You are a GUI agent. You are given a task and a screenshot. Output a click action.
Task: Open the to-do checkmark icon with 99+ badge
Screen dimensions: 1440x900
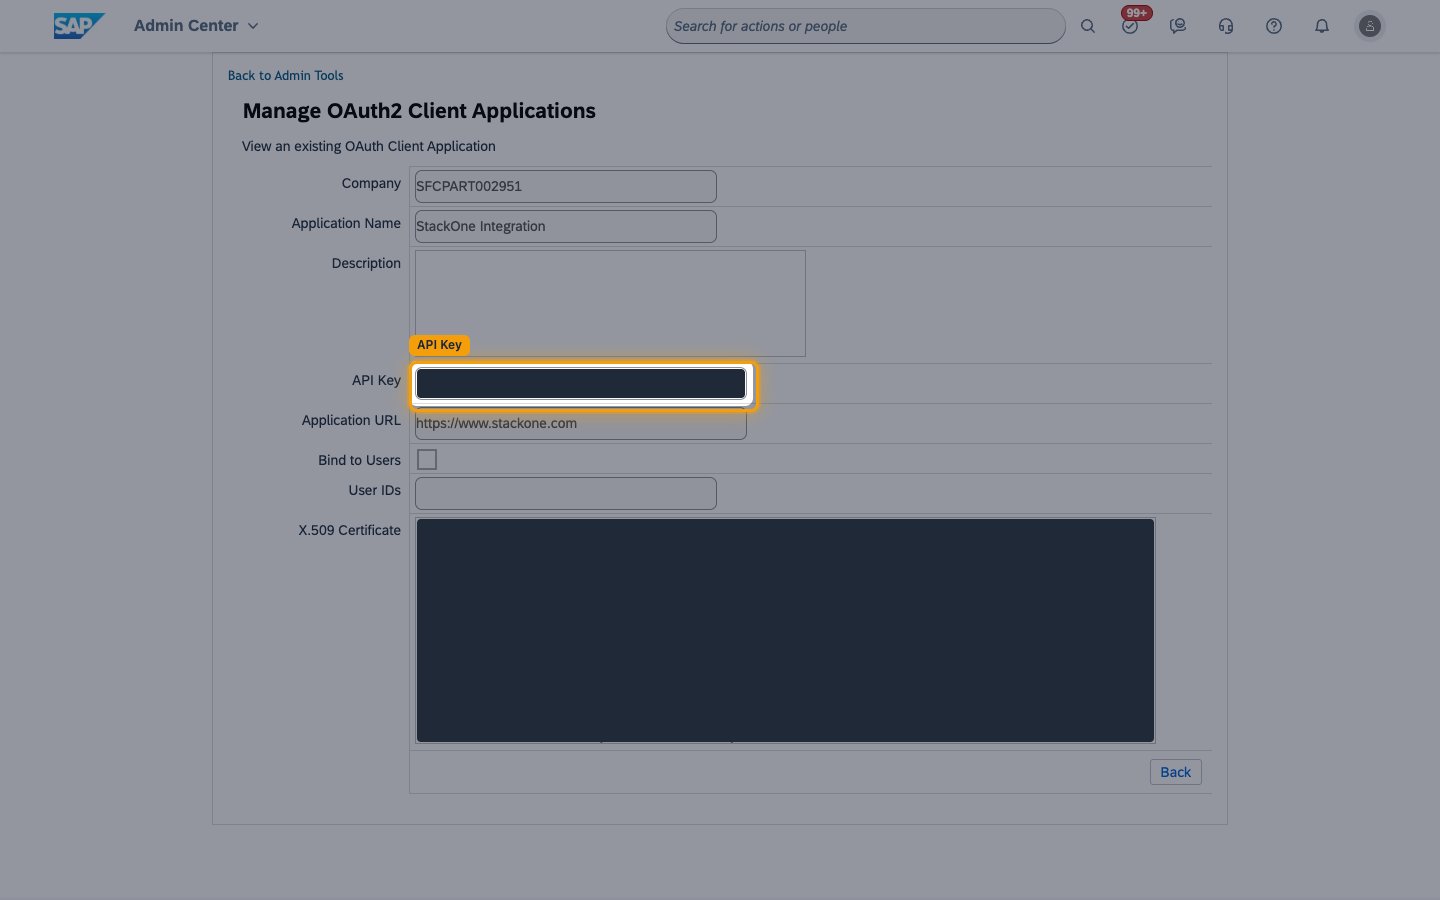coord(1131,24)
